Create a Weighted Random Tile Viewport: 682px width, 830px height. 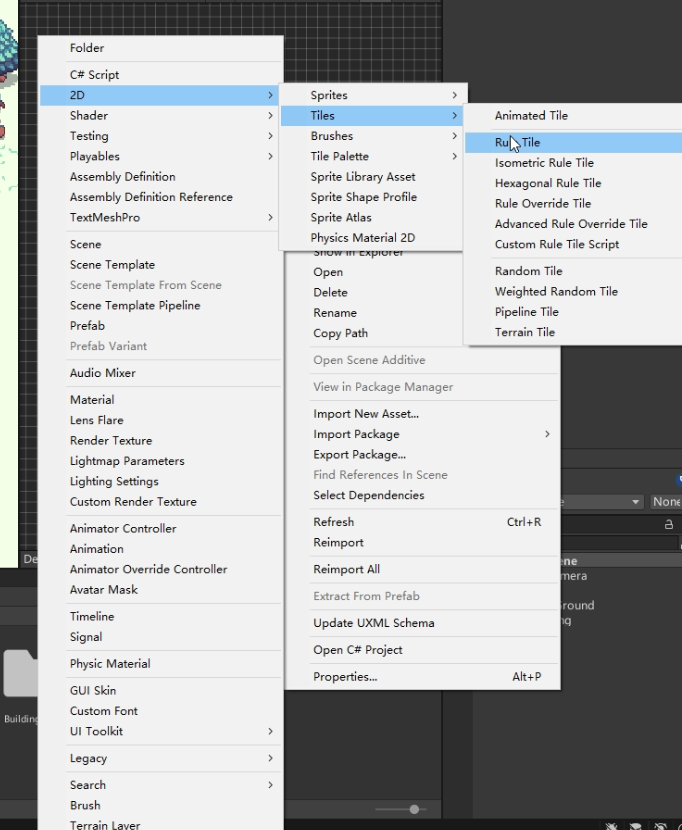(573, 291)
